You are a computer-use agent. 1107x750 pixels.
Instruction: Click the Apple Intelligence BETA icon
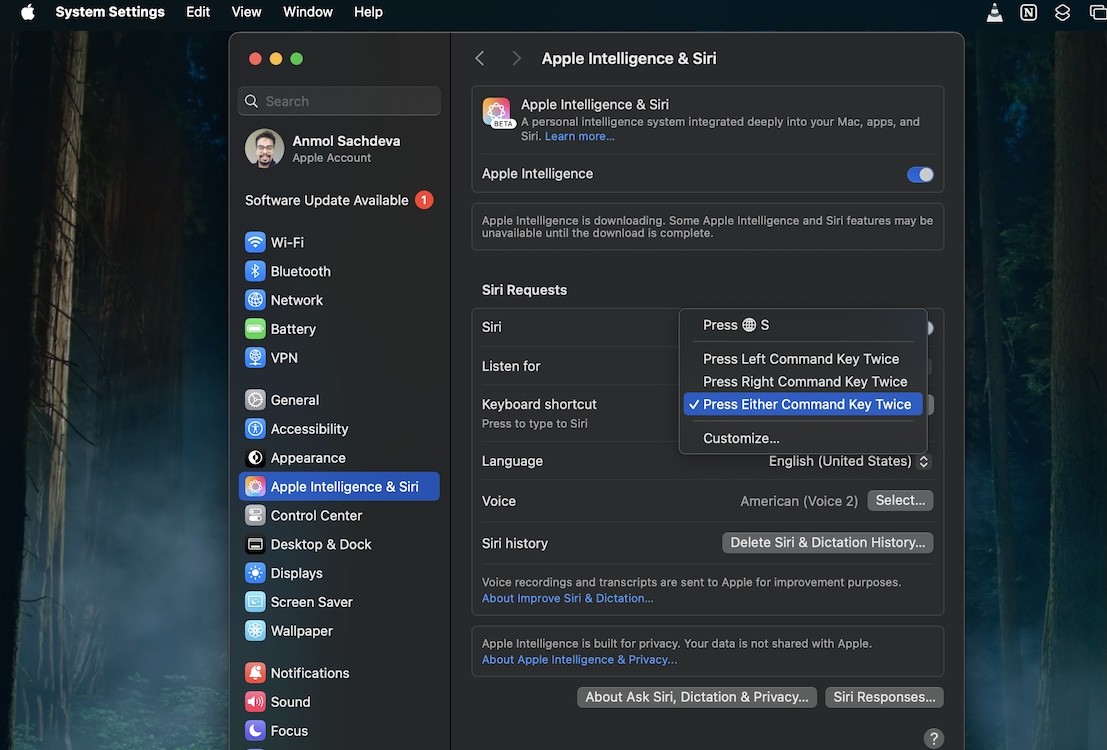[x=497, y=113]
